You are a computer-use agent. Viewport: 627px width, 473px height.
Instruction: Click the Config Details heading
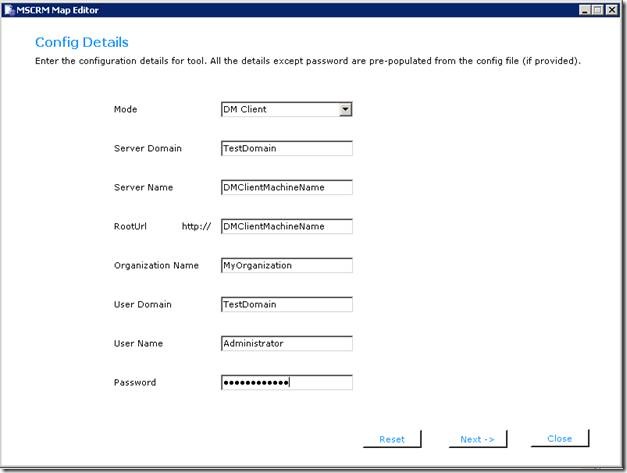(x=81, y=43)
